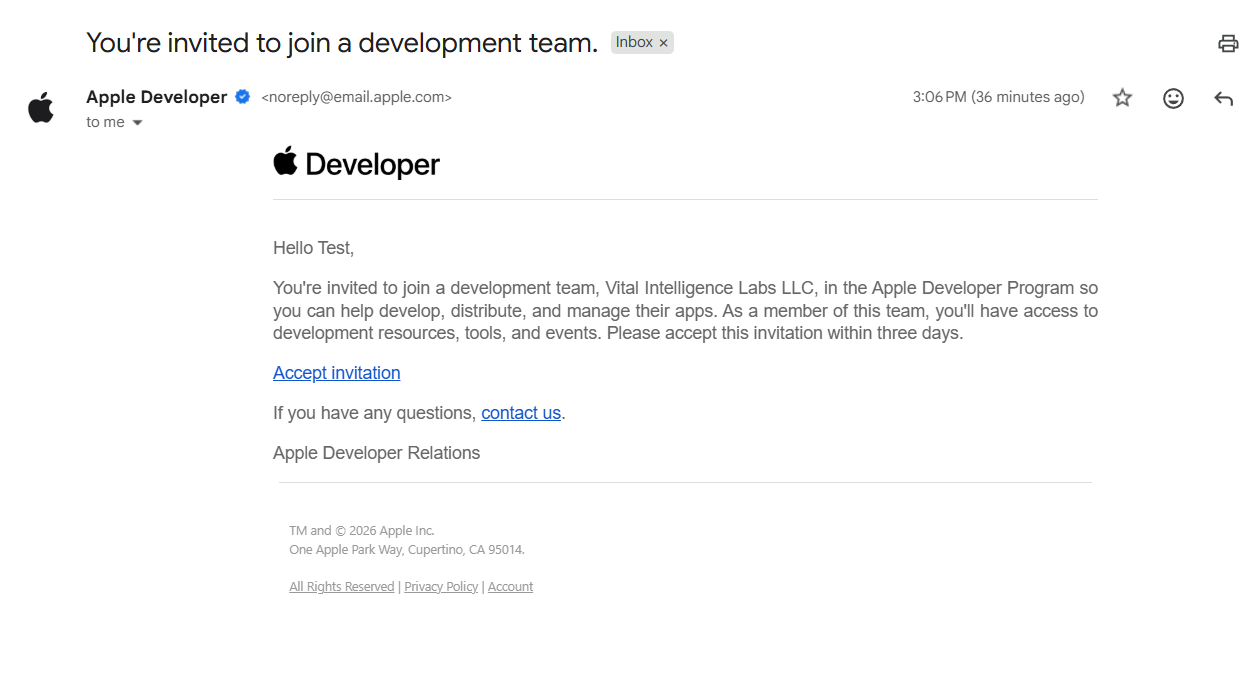This screenshot has height=677, width=1246.
Task: Click the 'Hello Test,' greeting
Action: 313,248
